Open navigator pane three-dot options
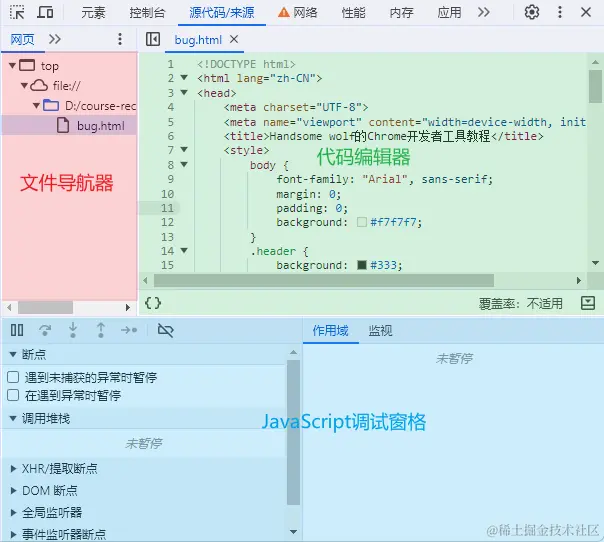604x542 pixels. click(120, 39)
